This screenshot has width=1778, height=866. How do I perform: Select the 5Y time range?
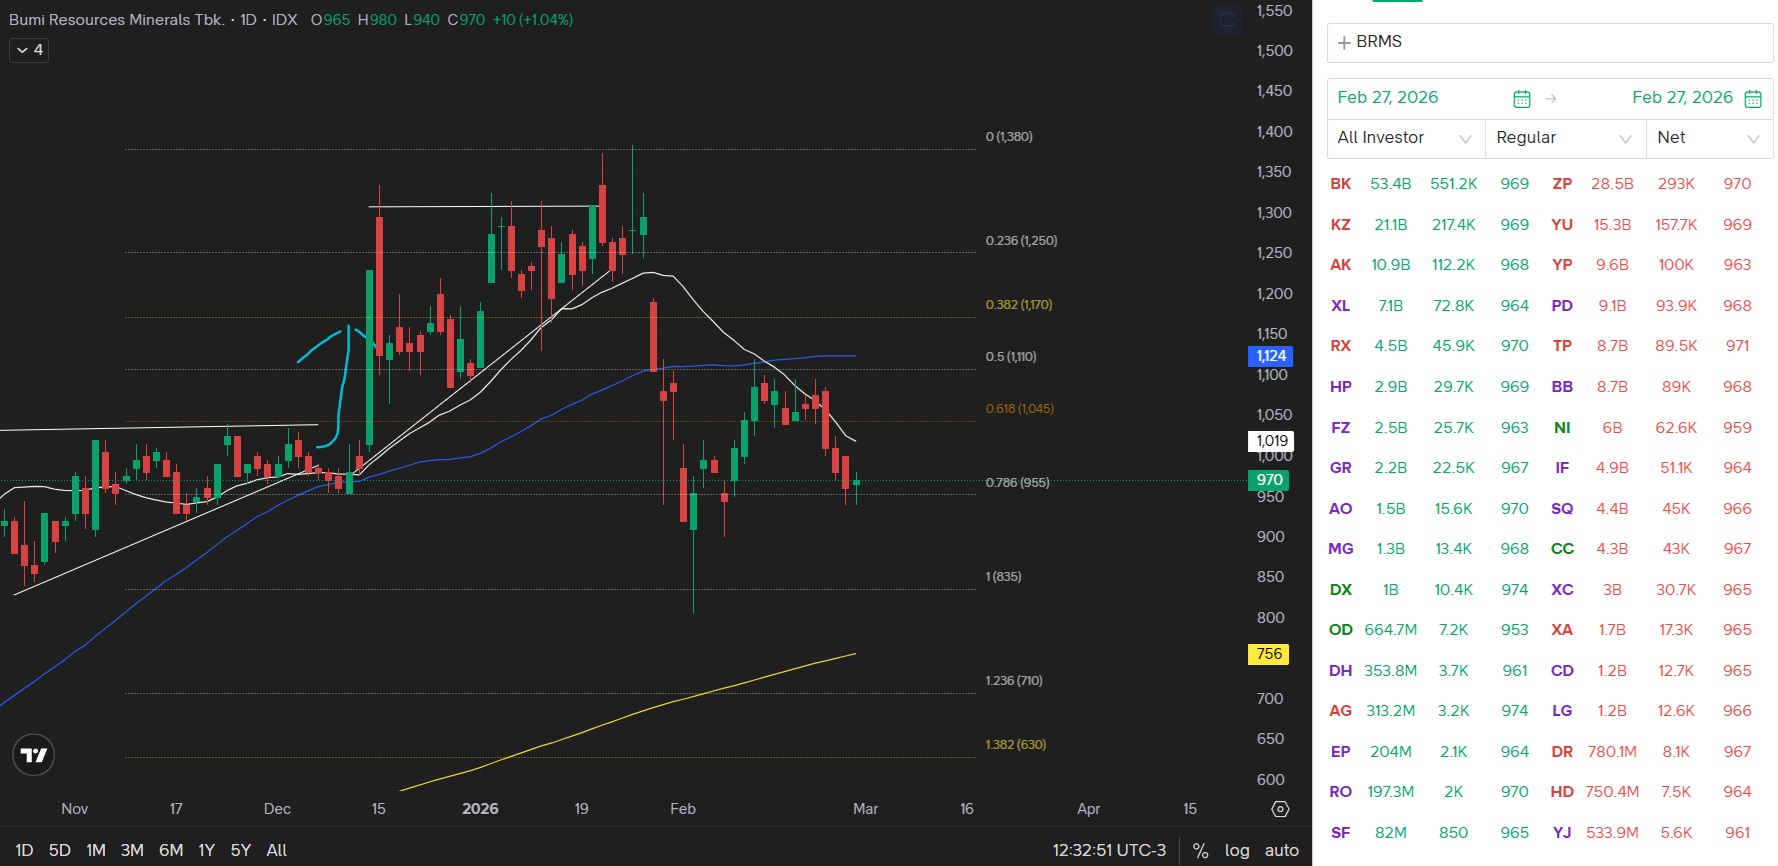[x=240, y=850]
